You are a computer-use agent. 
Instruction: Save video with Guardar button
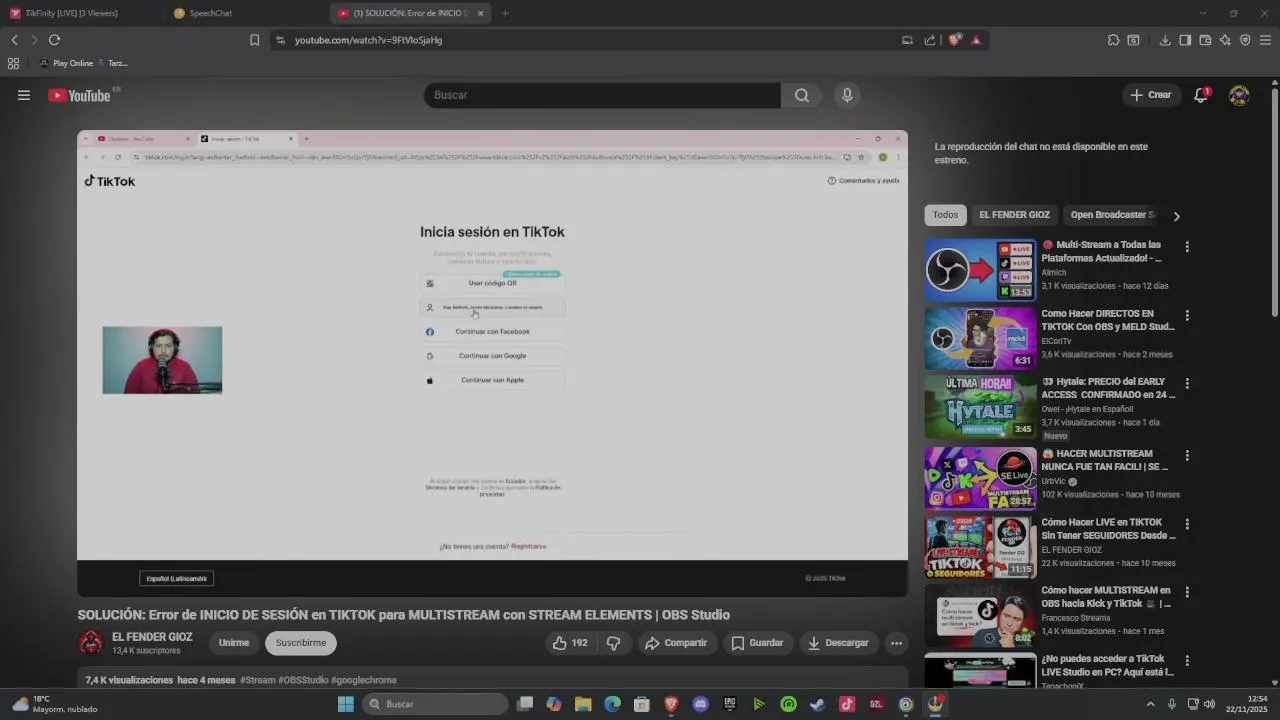[757, 643]
